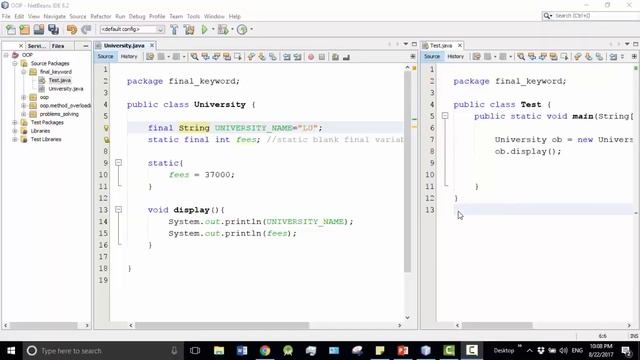Expand Test Packages node
The image size is (640, 360).
click(15, 122)
